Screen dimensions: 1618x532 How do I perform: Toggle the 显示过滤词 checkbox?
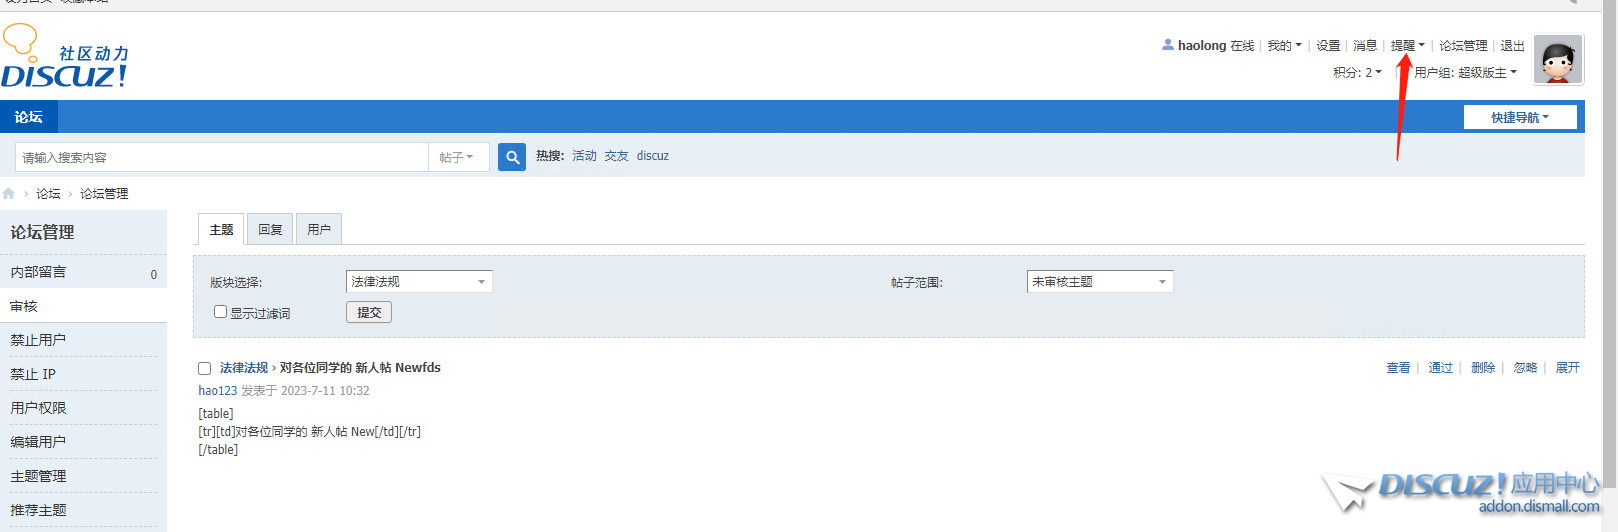coord(220,312)
